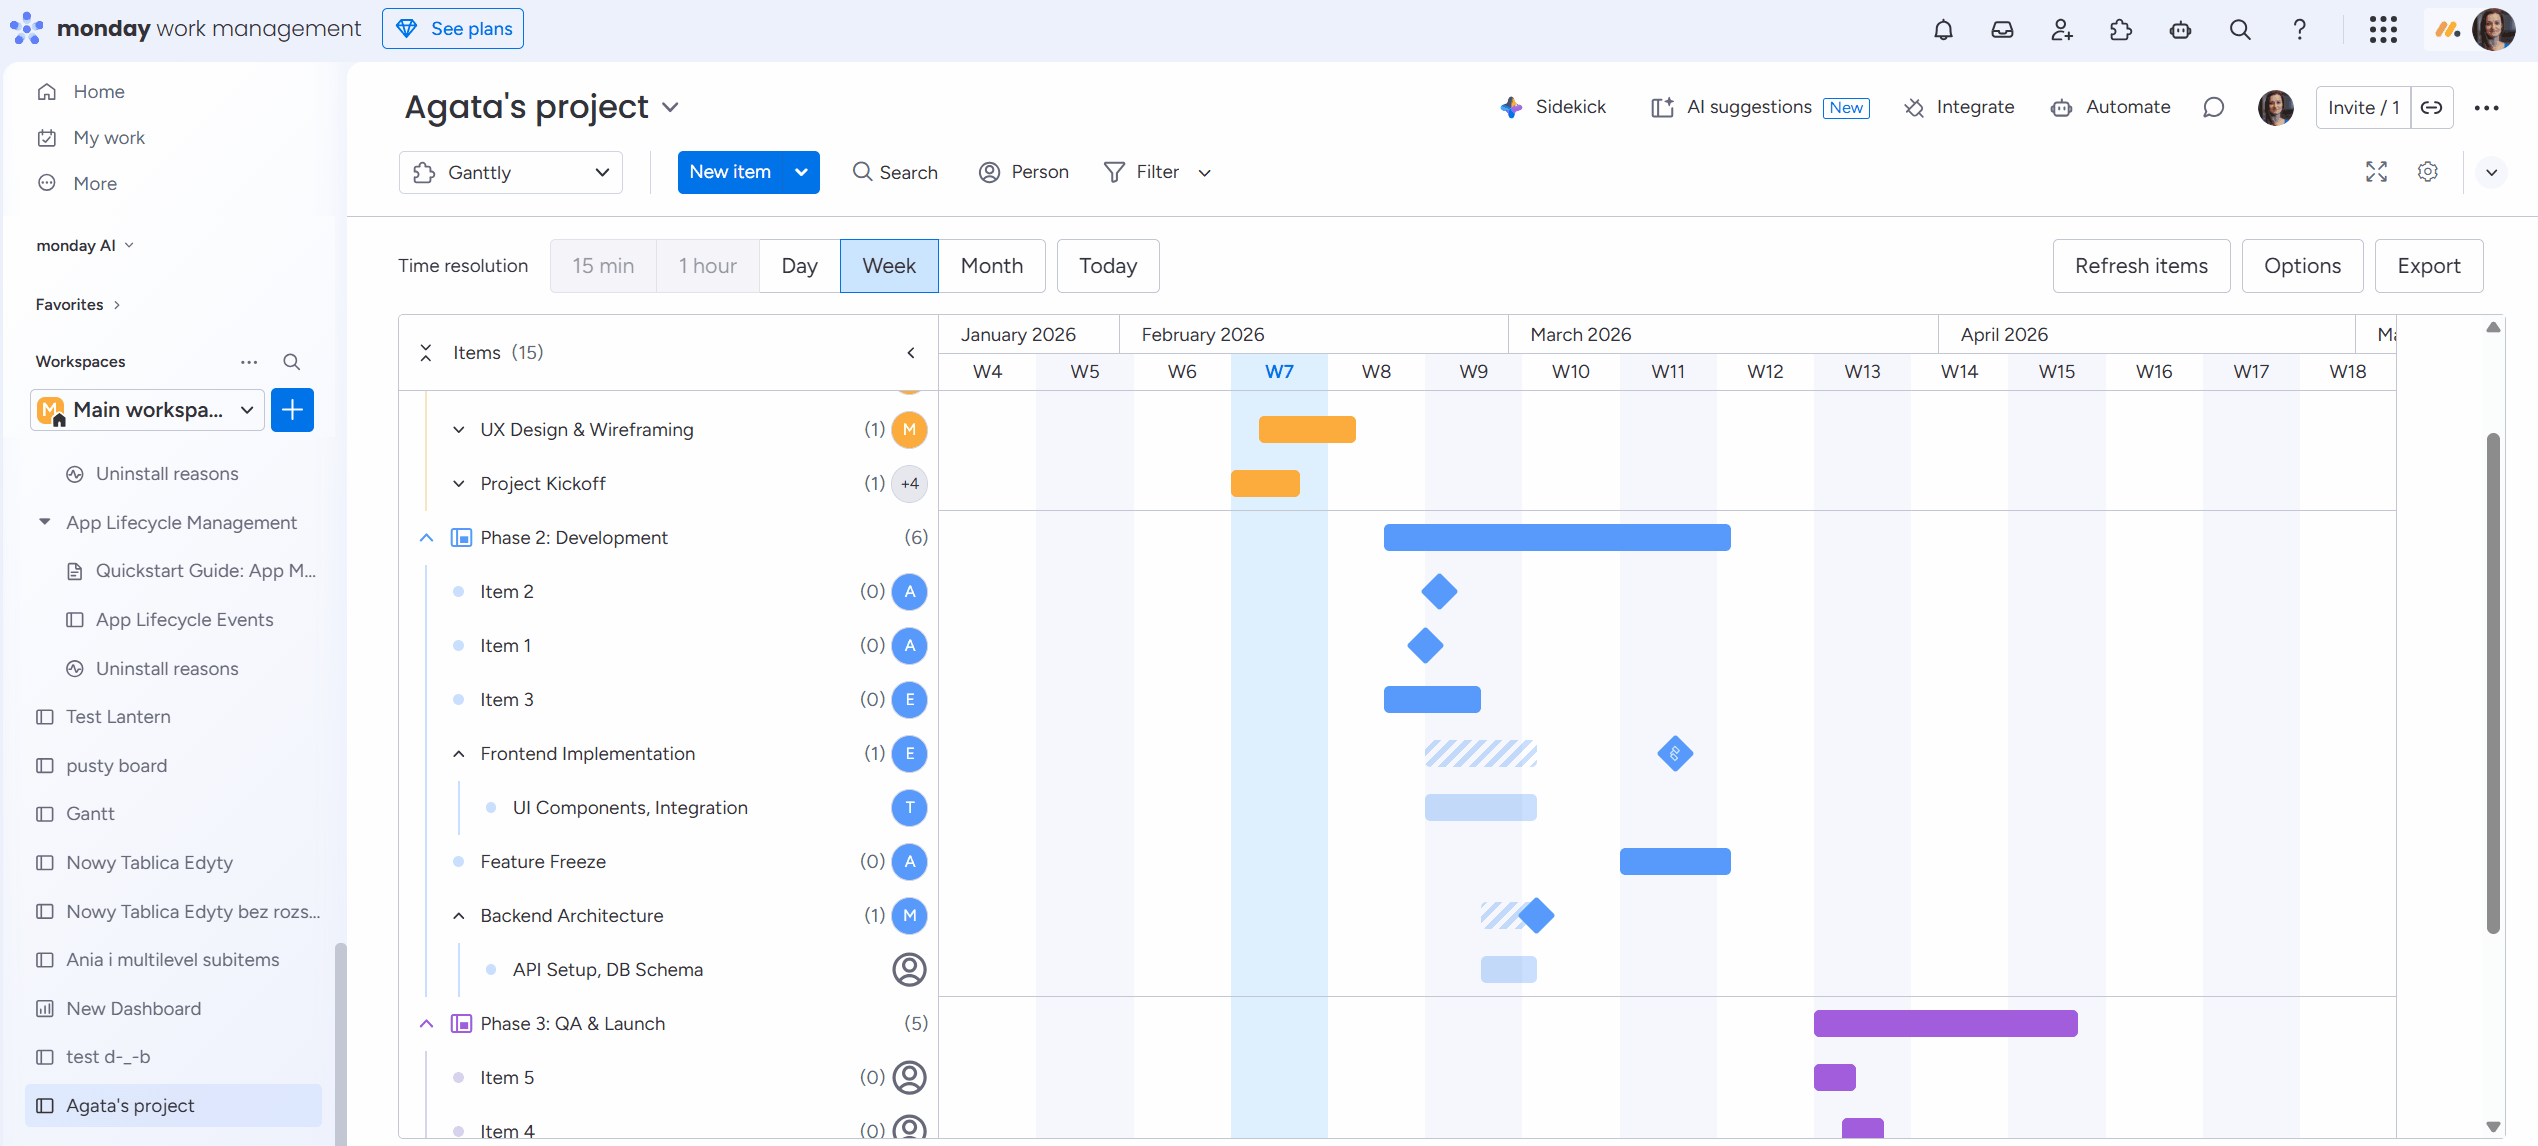
Task: Collapse the Phase 3: QA & Launch group
Action: coord(426,1024)
